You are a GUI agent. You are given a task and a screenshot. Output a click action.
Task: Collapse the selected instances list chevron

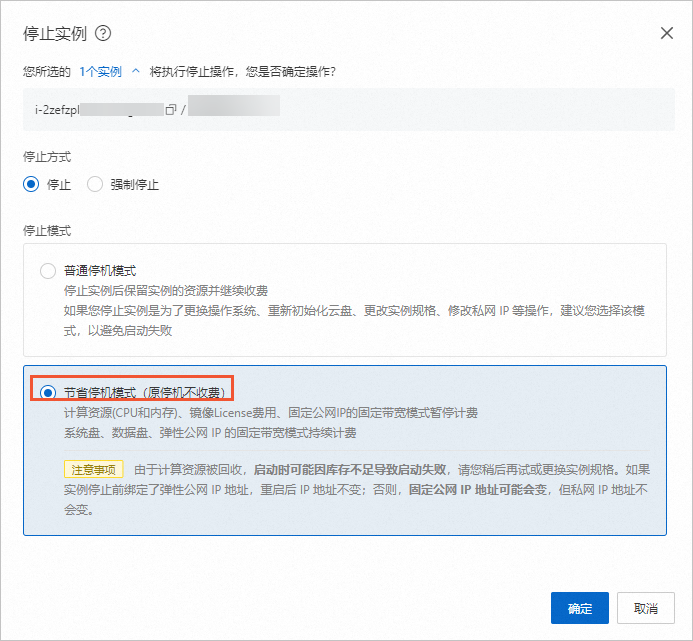136,72
